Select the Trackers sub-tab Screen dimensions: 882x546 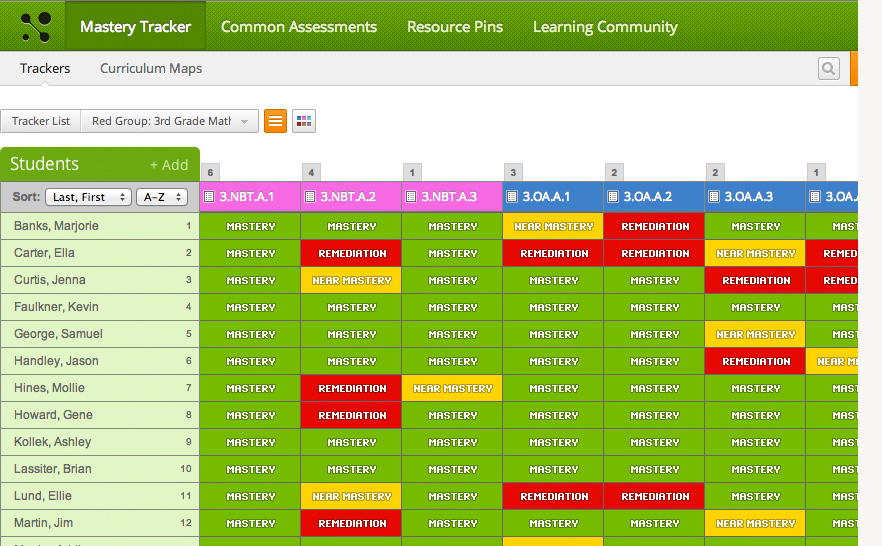pos(45,69)
